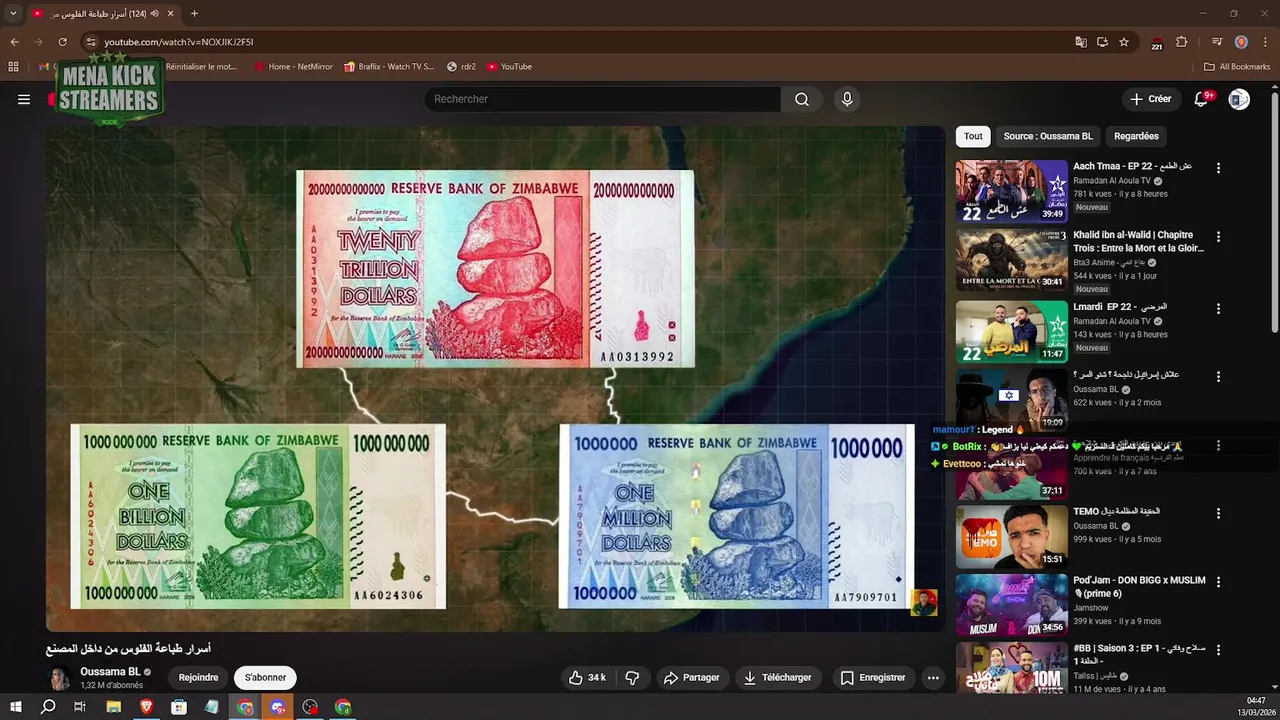Viewport: 1280px width, 720px height.
Task: Open Pod'Jam DON BIGG x MUSLIM thumbnail
Action: pos(1011,606)
